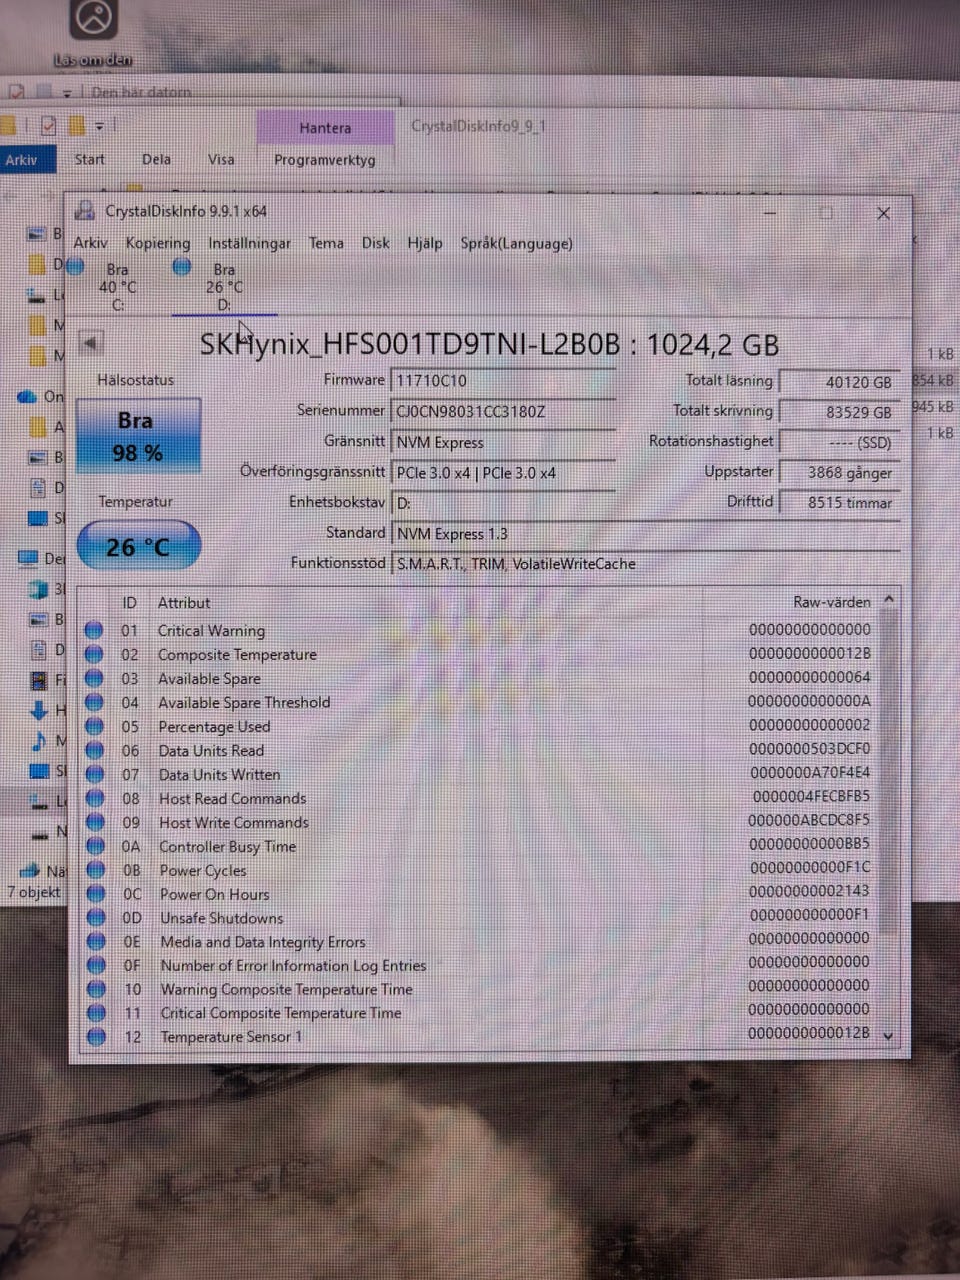Viewport: 960px width, 1280px height.
Task: Select the Warning Composite Temperature Time row
Action: (x=480, y=989)
